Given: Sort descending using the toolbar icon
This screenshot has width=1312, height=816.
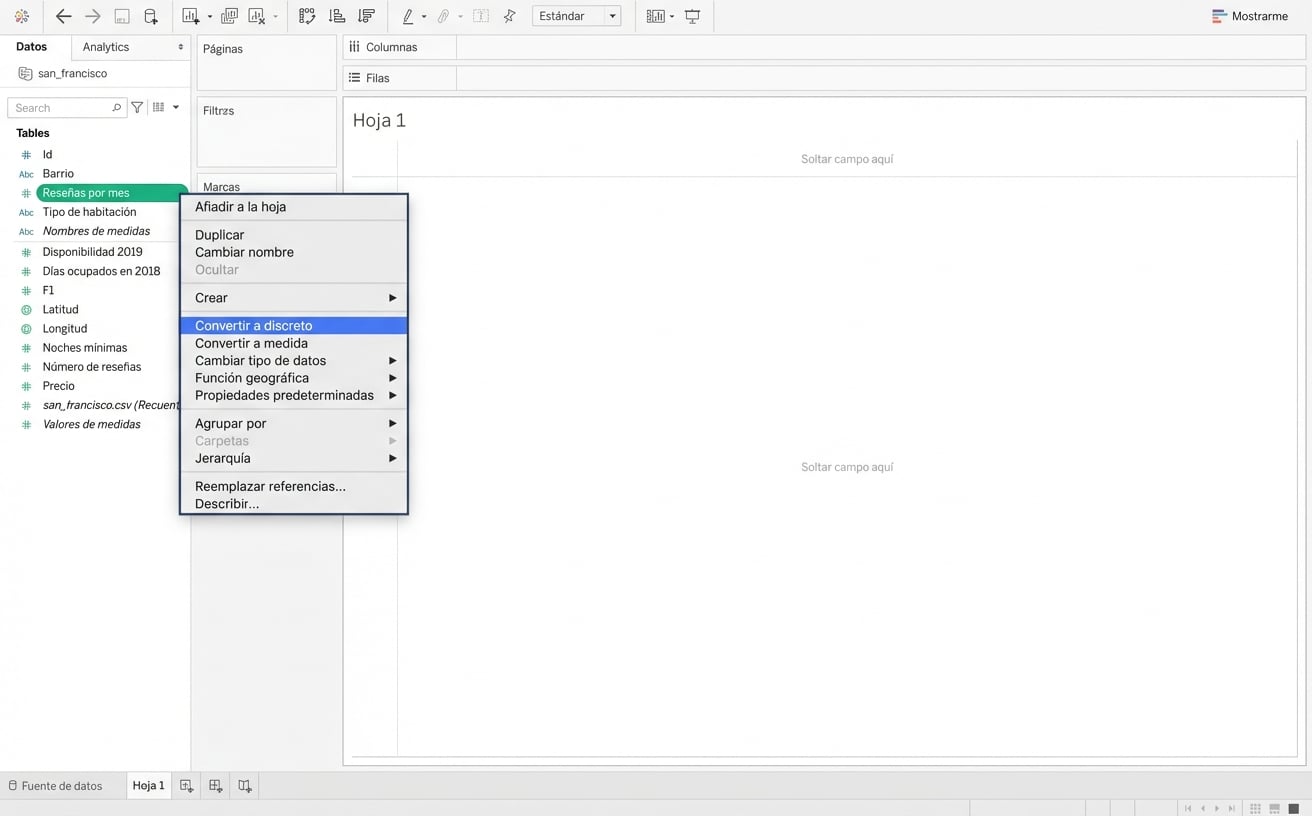Looking at the screenshot, I should pyautogui.click(x=366, y=16).
